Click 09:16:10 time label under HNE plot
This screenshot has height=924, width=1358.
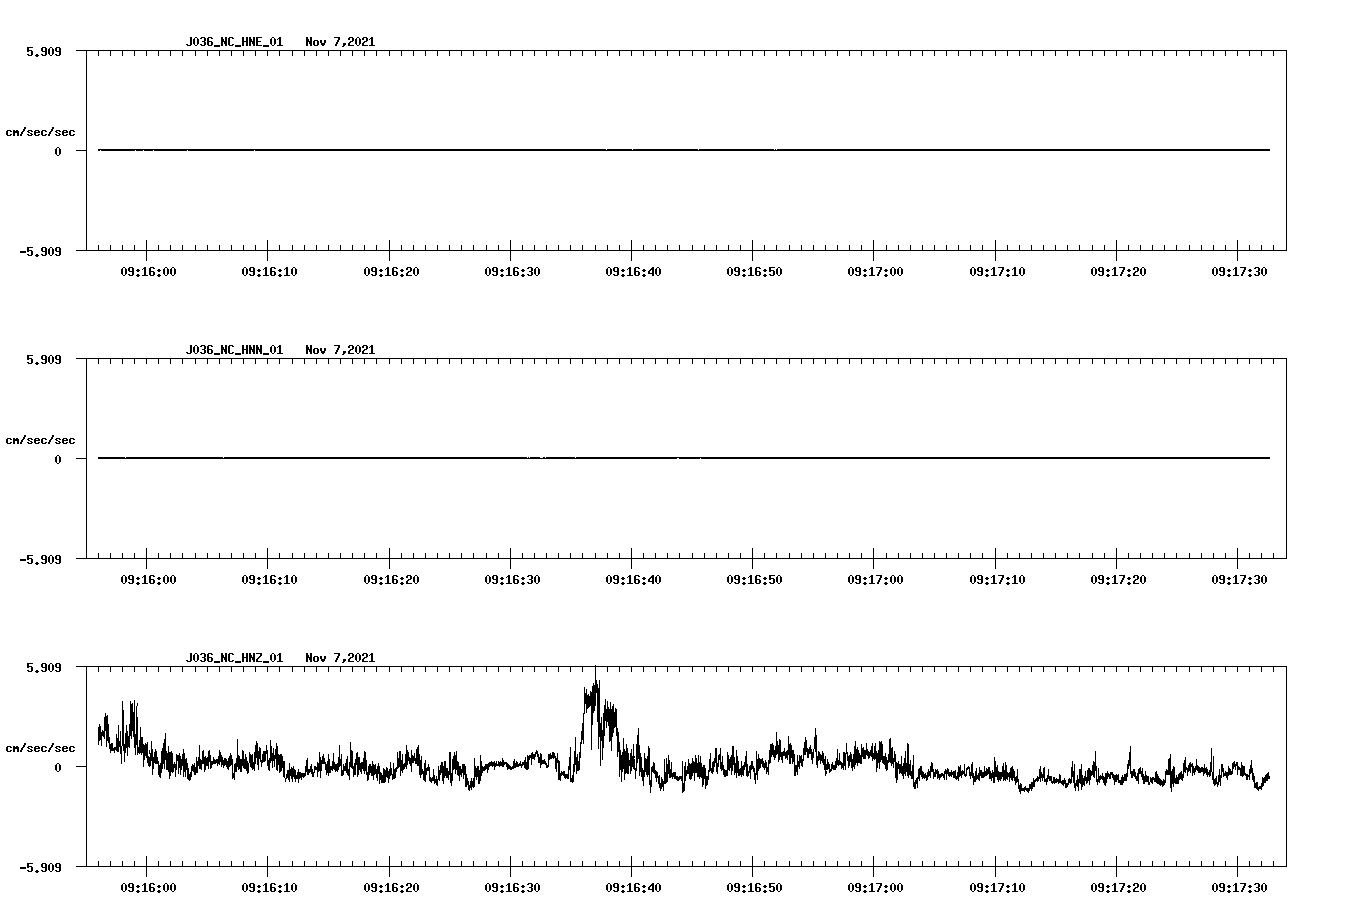click(269, 272)
